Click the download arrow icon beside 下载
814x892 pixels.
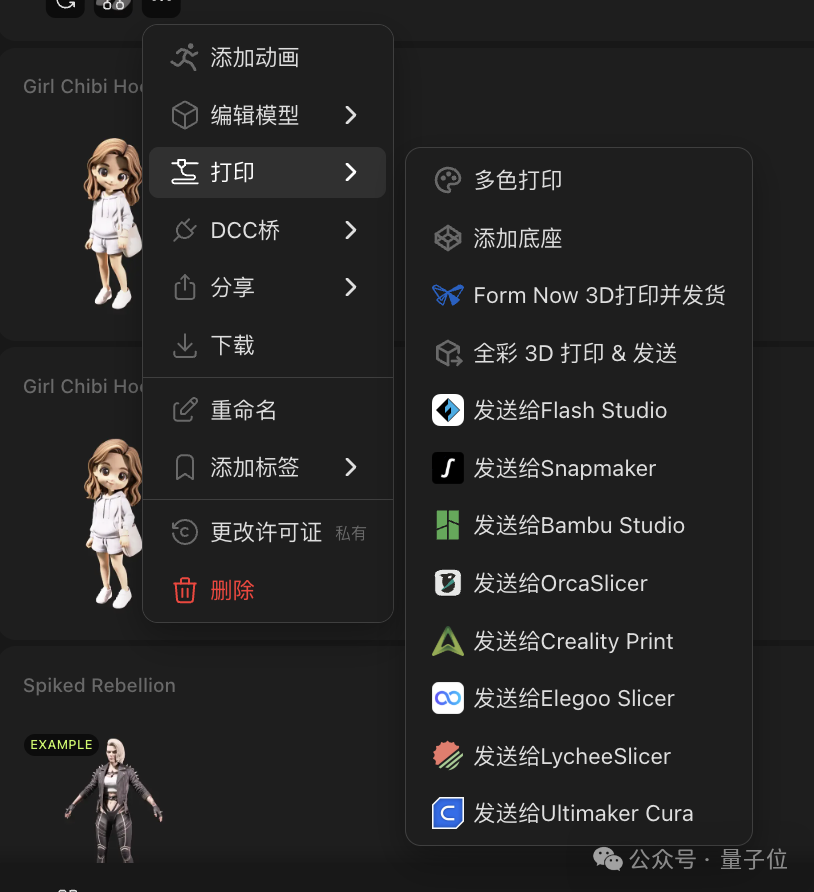tap(184, 345)
